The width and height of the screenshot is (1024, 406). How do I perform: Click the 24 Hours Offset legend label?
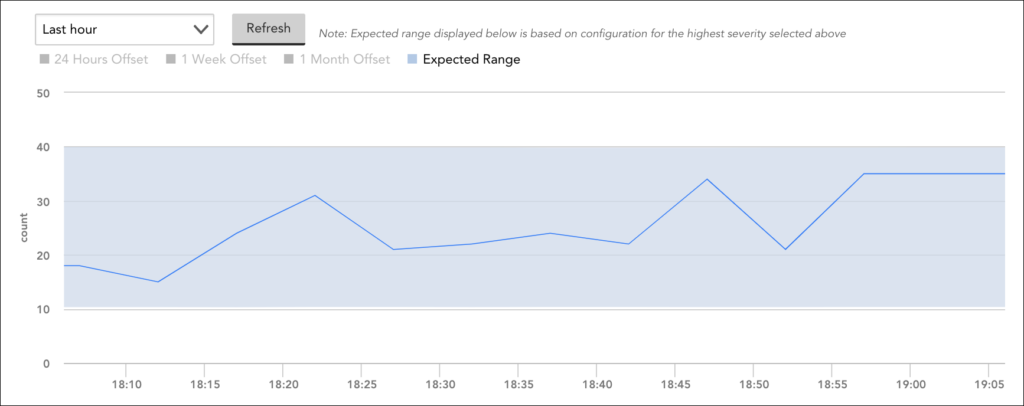click(x=101, y=59)
